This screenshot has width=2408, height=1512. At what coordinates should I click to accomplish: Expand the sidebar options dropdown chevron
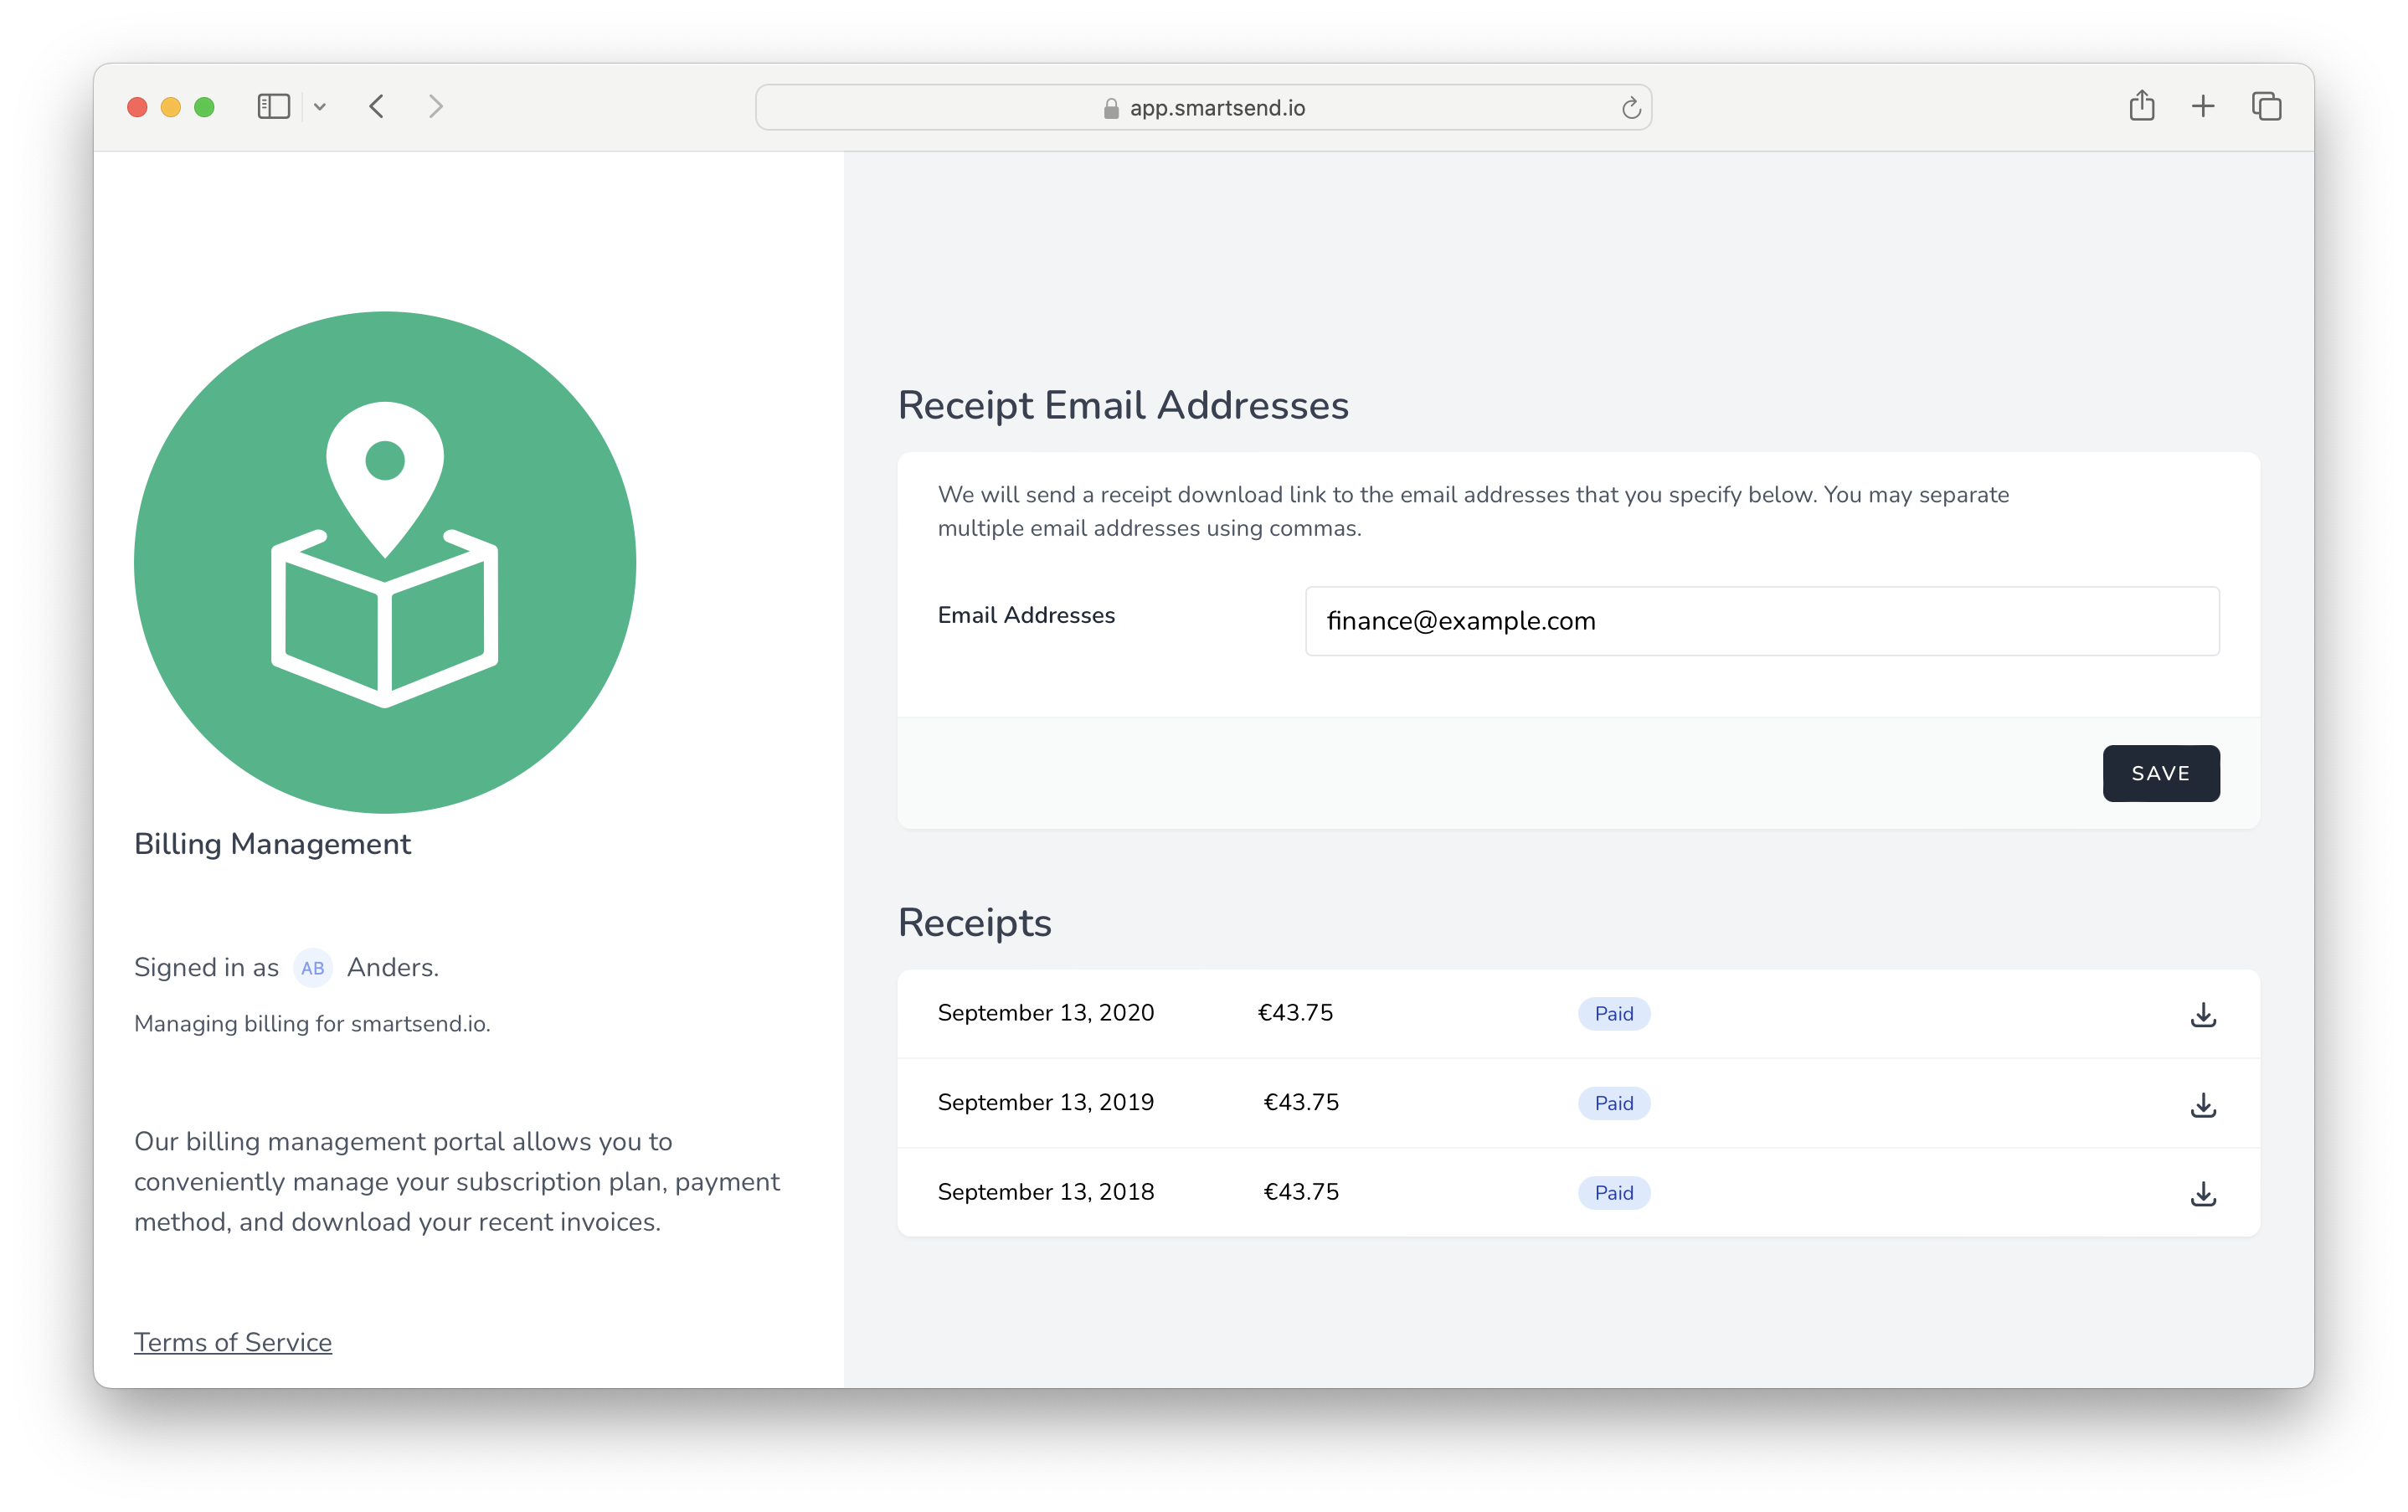[x=320, y=107]
